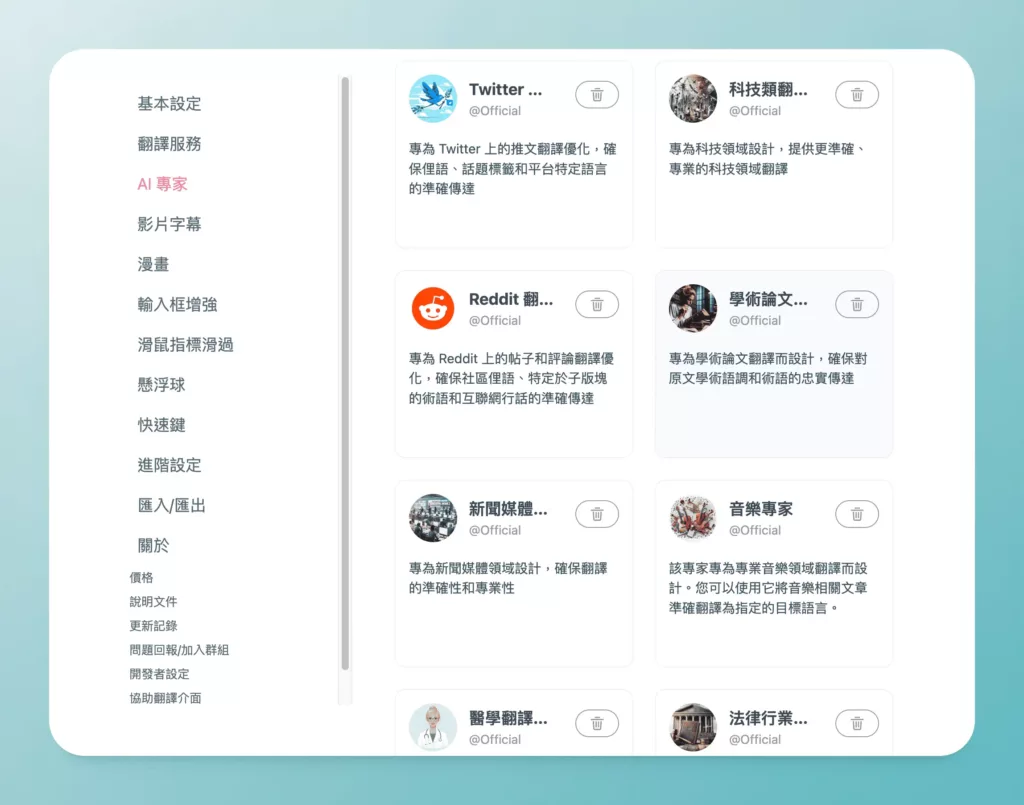Delete the 科技類翻 expert card
The width and height of the screenshot is (1024, 805).
click(857, 95)
